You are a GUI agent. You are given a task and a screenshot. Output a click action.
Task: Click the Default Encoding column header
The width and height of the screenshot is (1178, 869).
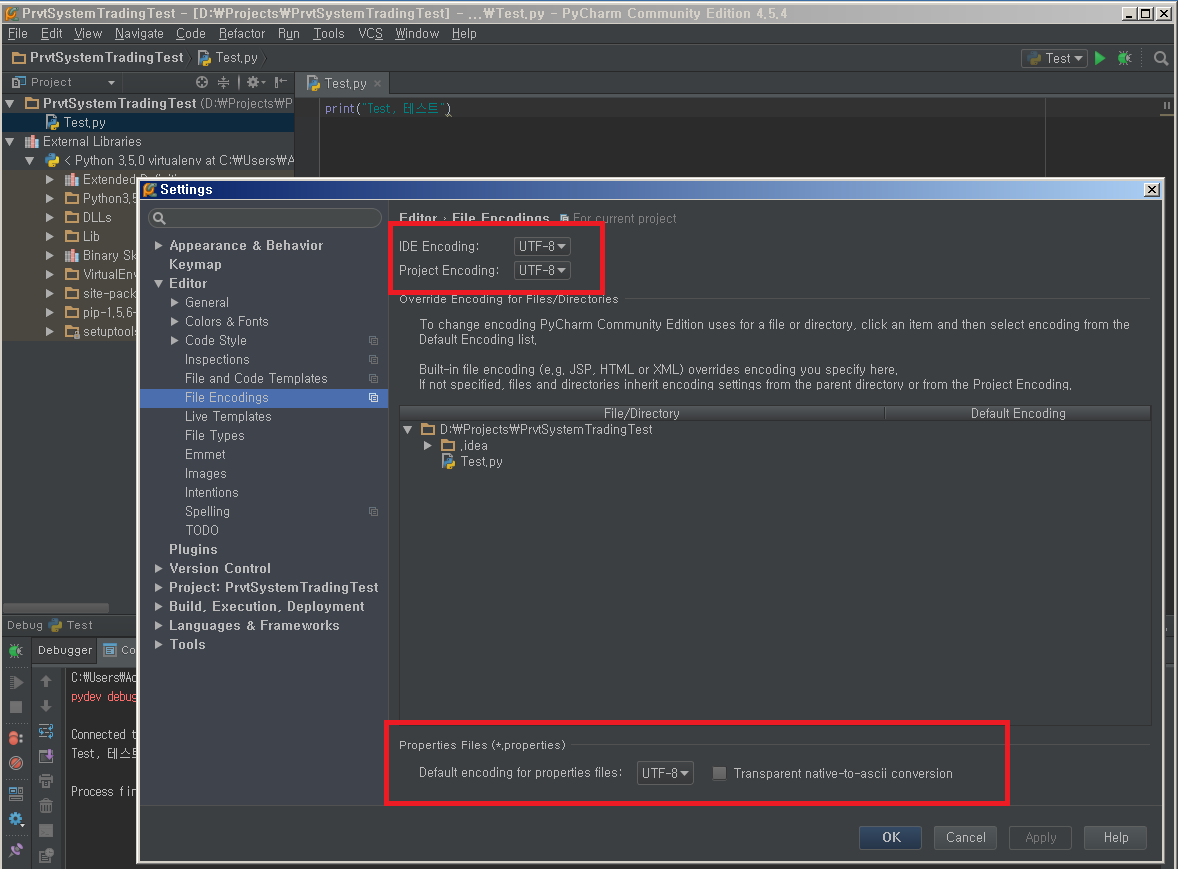[1018, 414]
